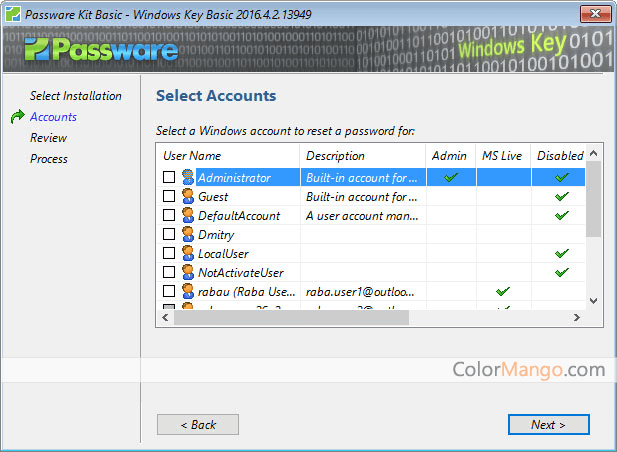Select the NotActivateUser user name
Viewport: 617px width, 452px height.
point(241,273)
